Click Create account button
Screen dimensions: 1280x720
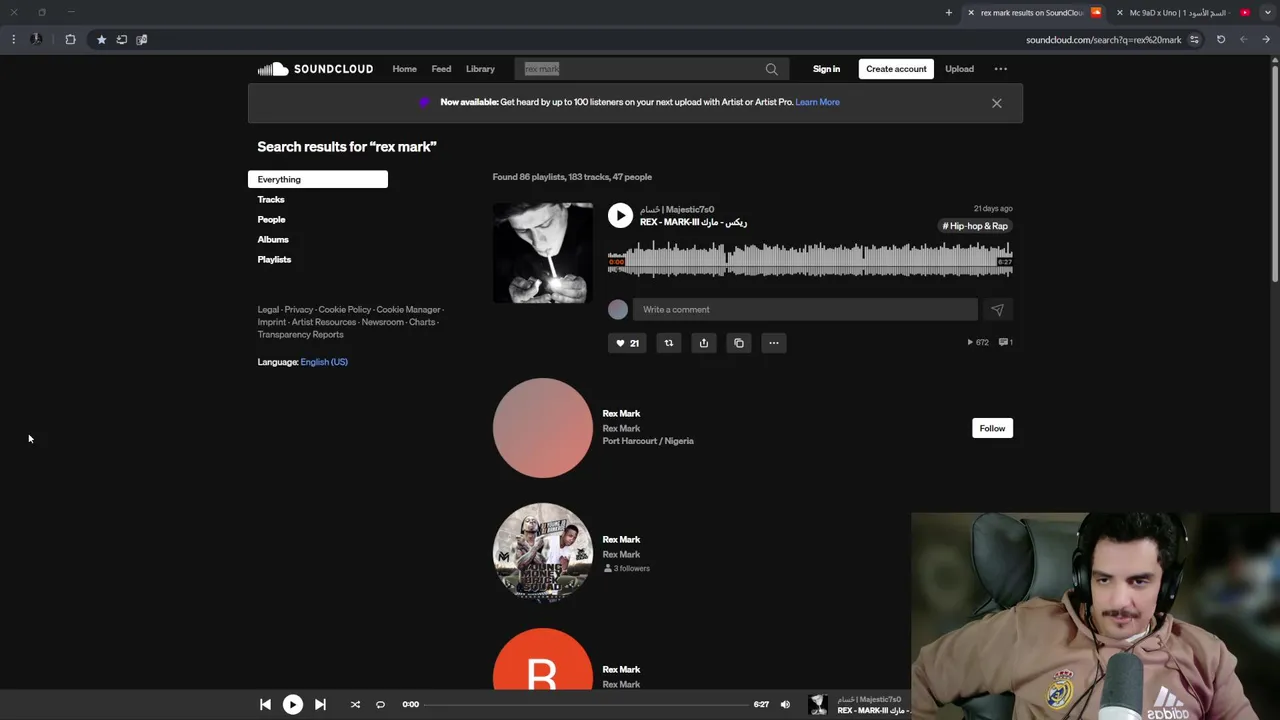coord(896,69)
